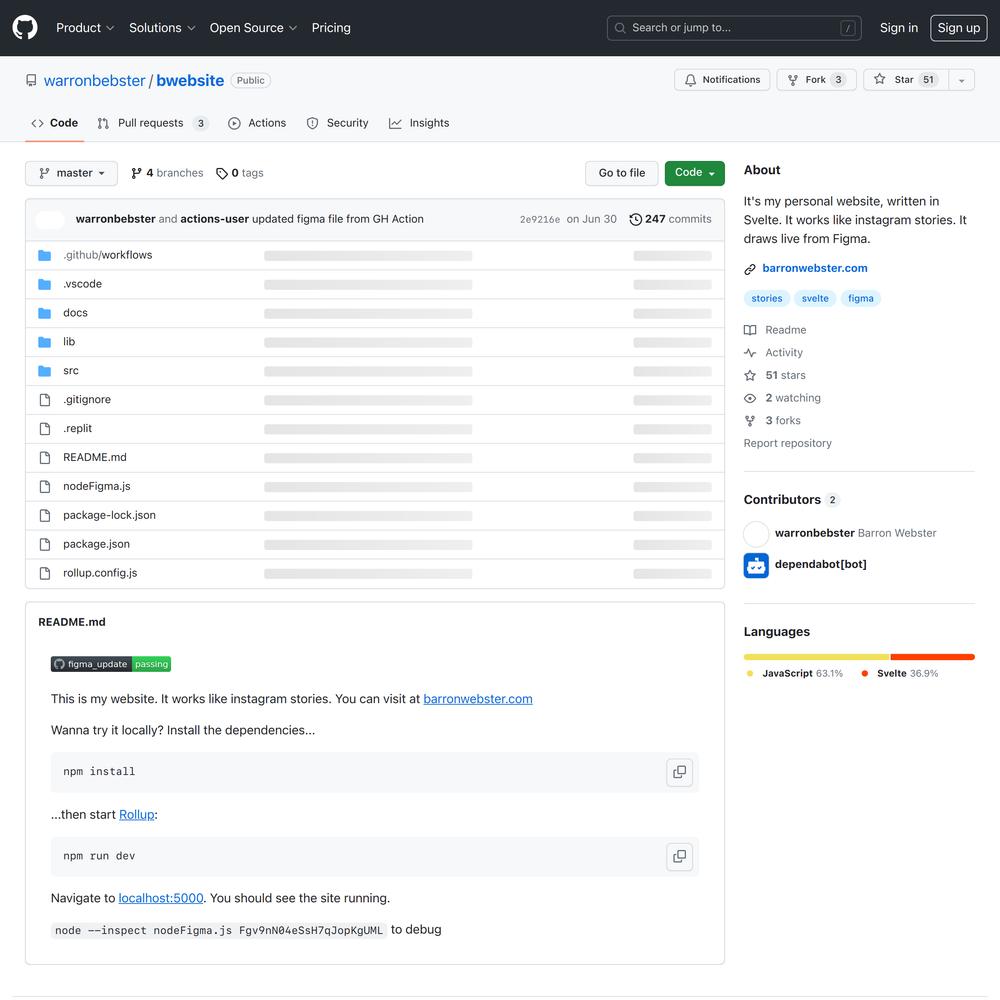Select the figma topic tag
The height and width of the screenshot is (1000, 1000).
[860, 298]
